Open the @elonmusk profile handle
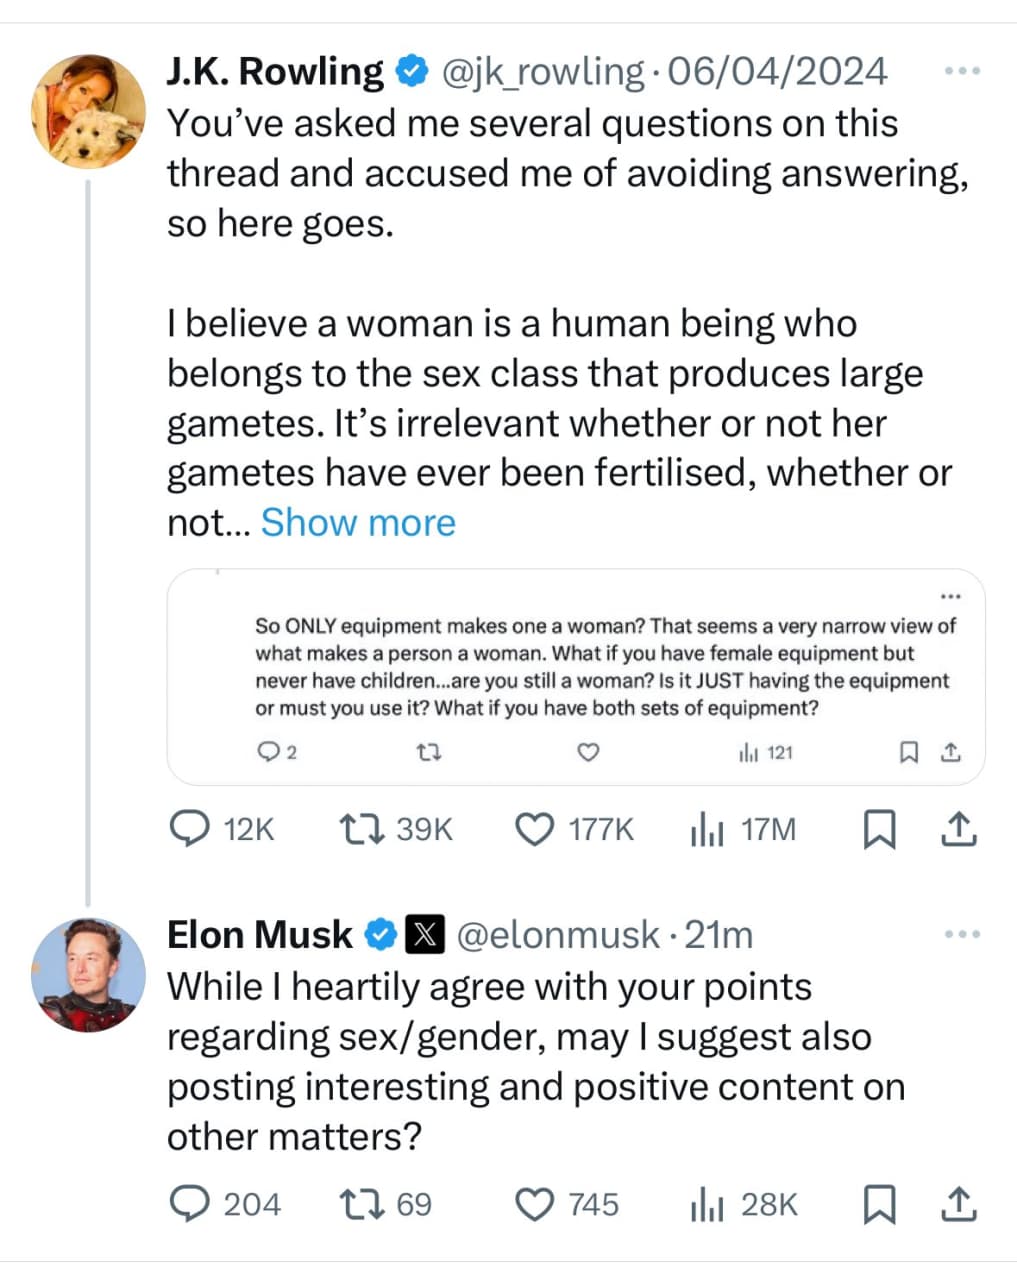Screen dimensions: 1017x1280 pyautogui.click(x=558, y=935)
